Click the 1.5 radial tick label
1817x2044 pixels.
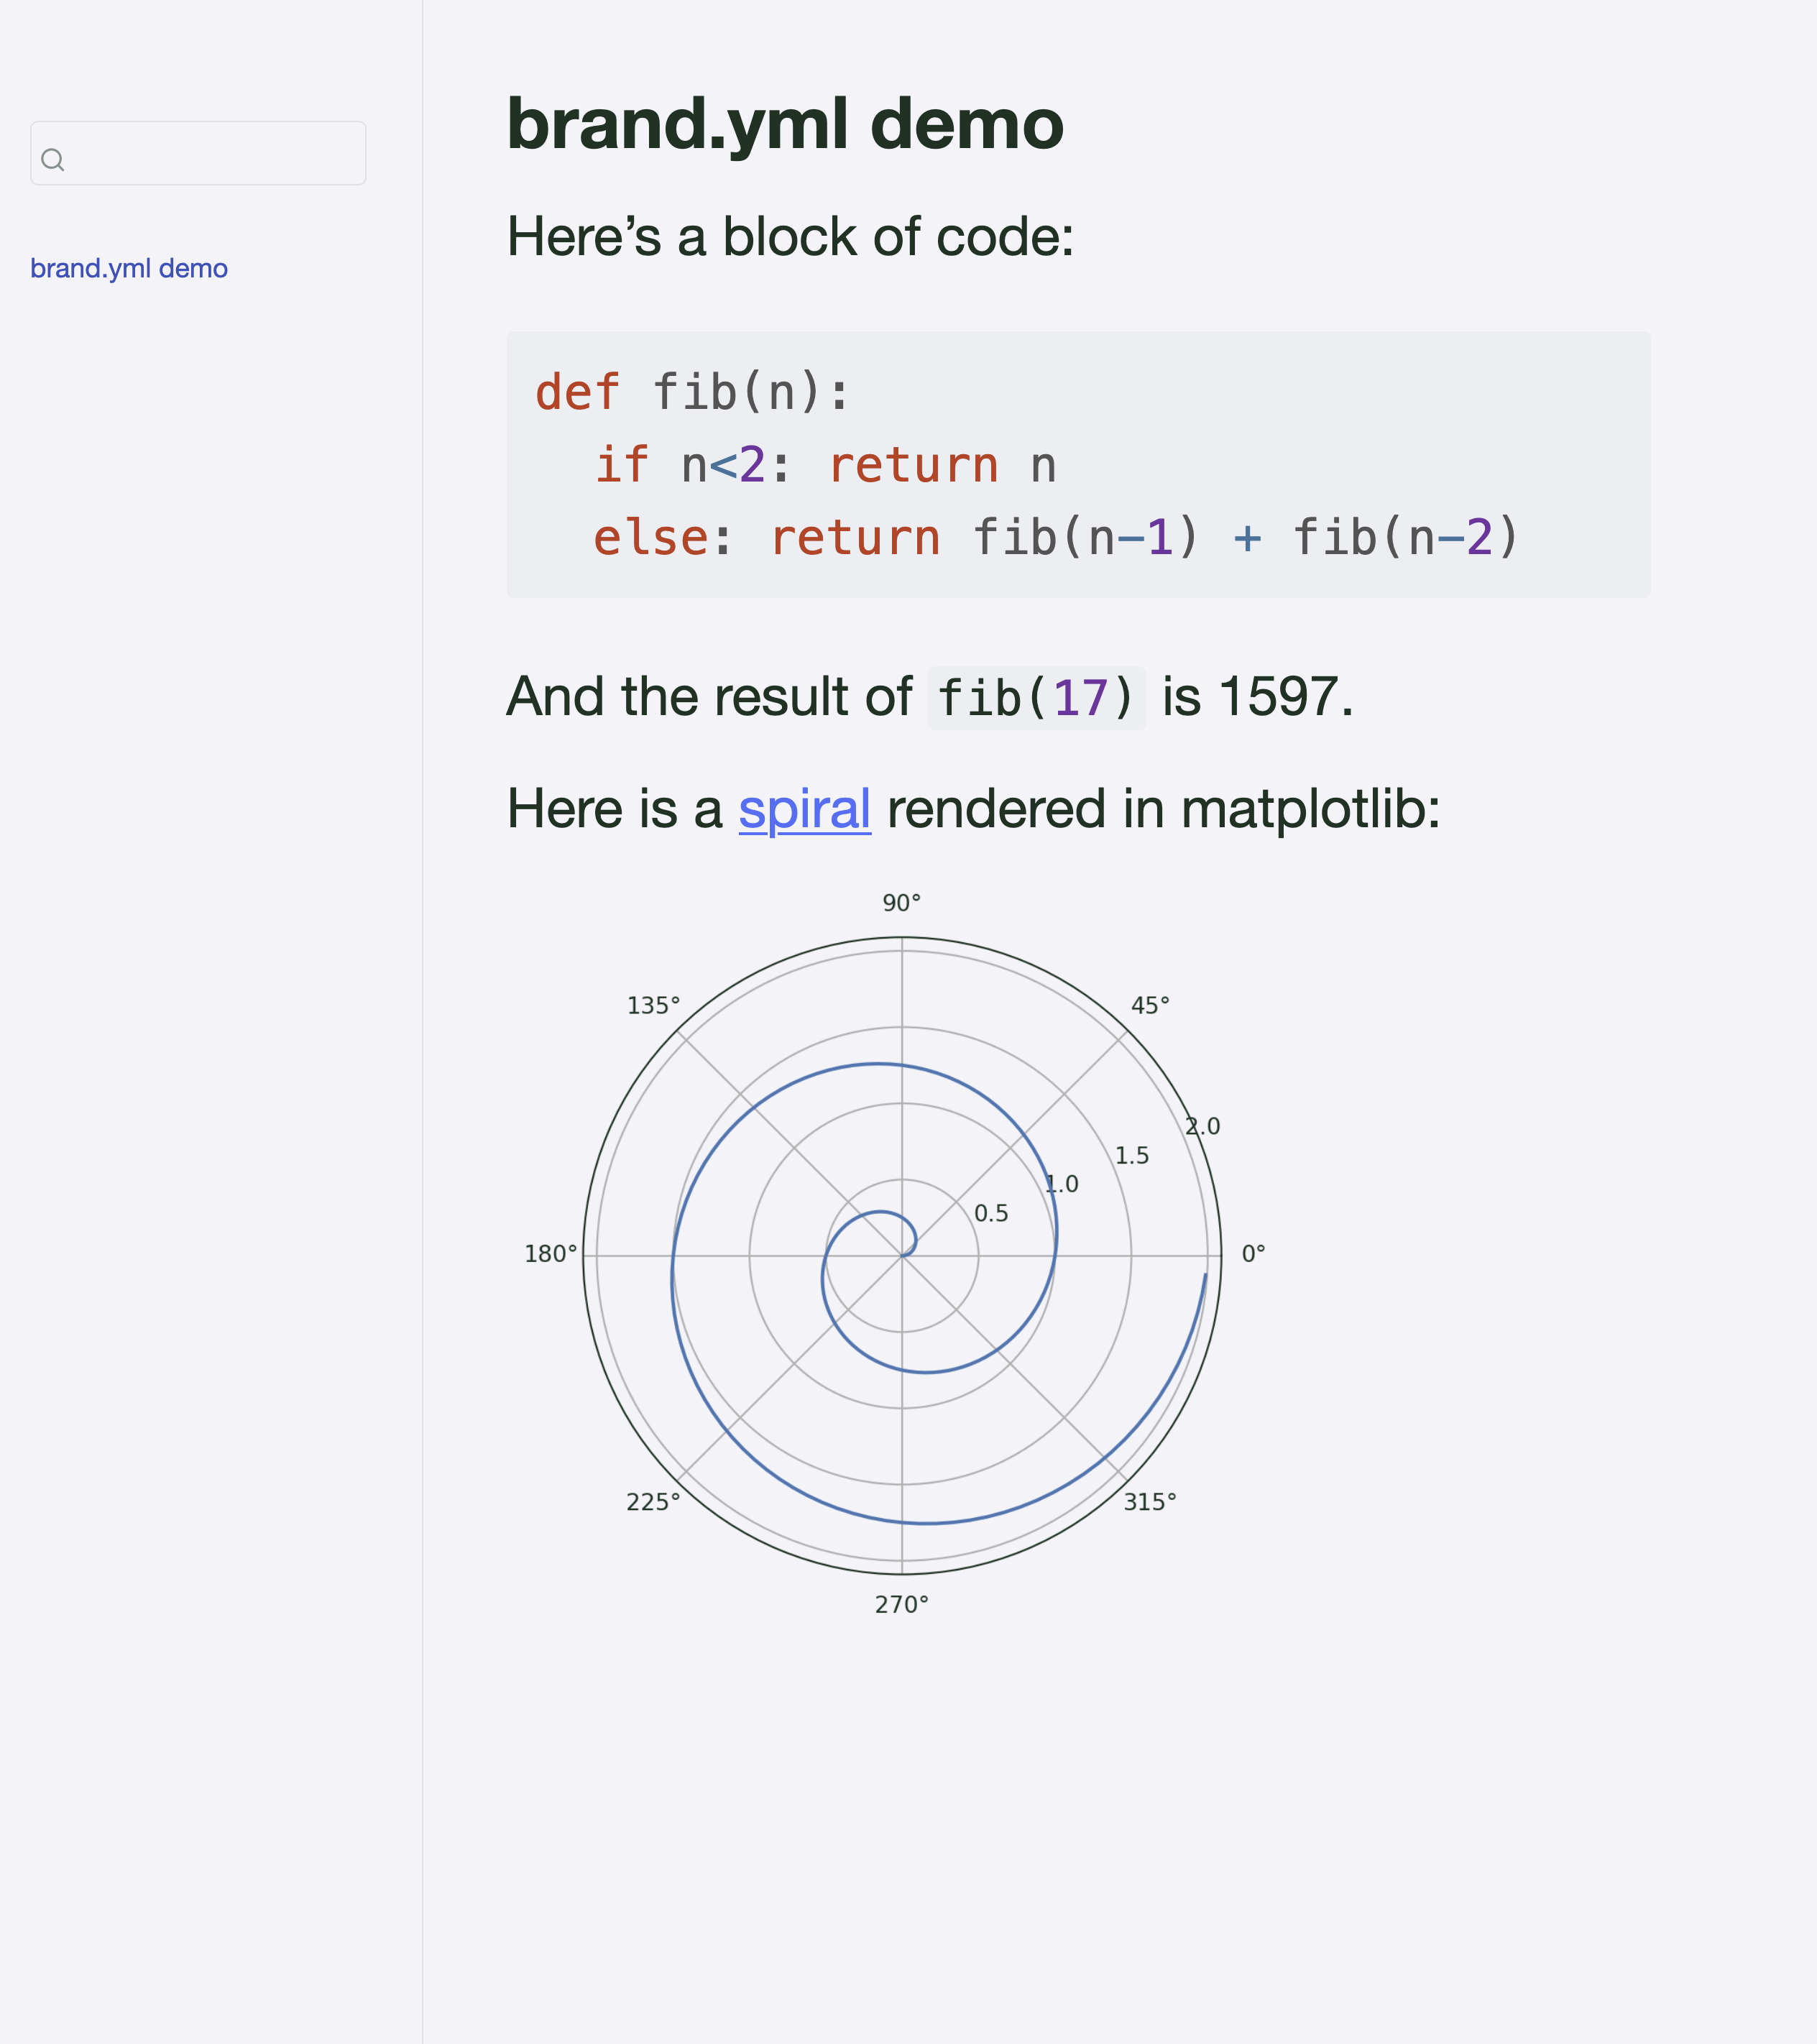pos(1132,1156)
